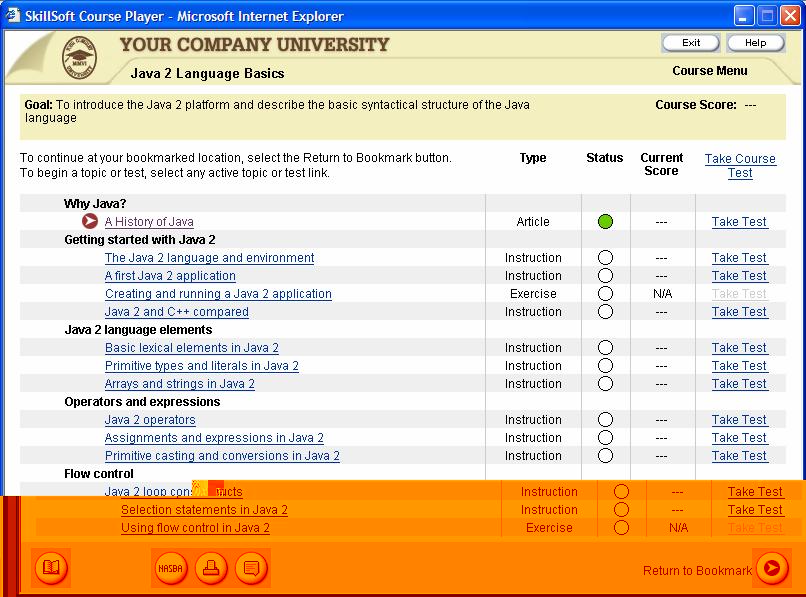Take Test for Primitive casting and conversions
The height and width of the screenshot is (597, 806).
click(739, 456)
